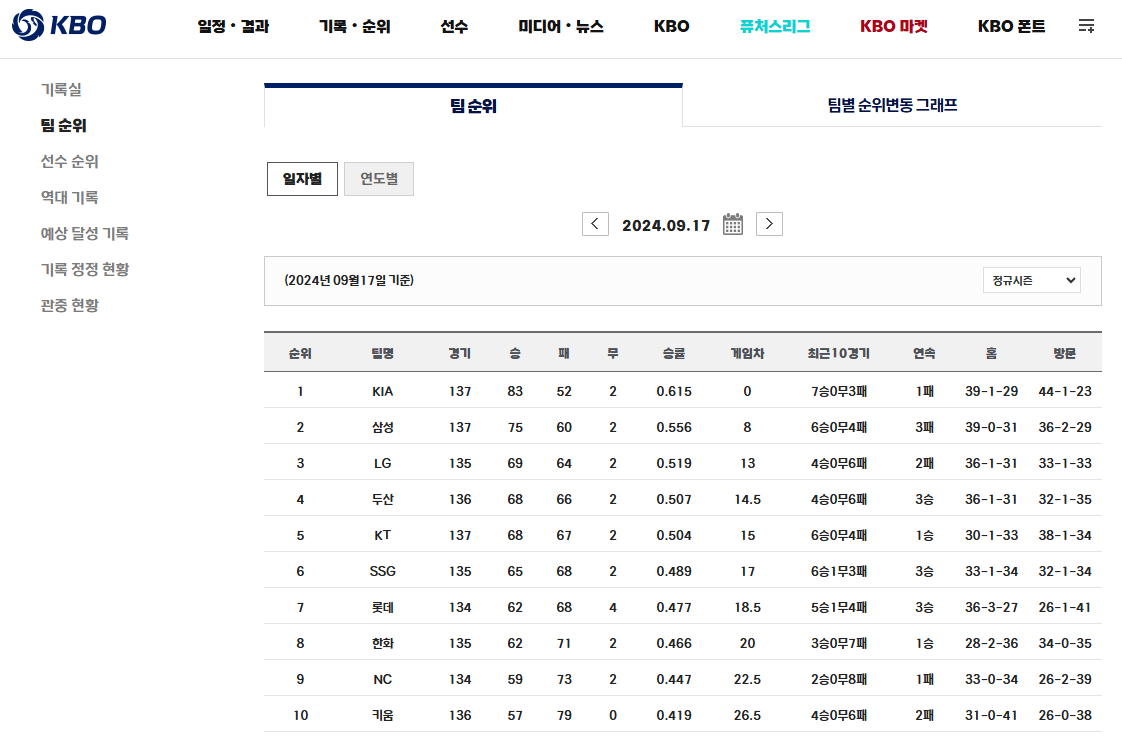Click the next date arrow
1122x745 pixels.
(x=769, y=224)
